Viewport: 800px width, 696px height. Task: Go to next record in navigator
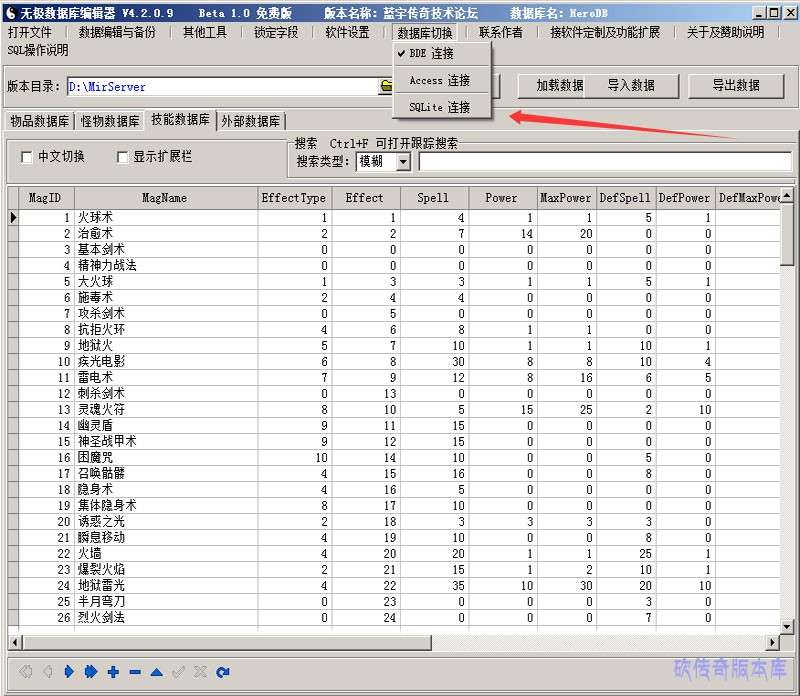(x=69, y=672)
